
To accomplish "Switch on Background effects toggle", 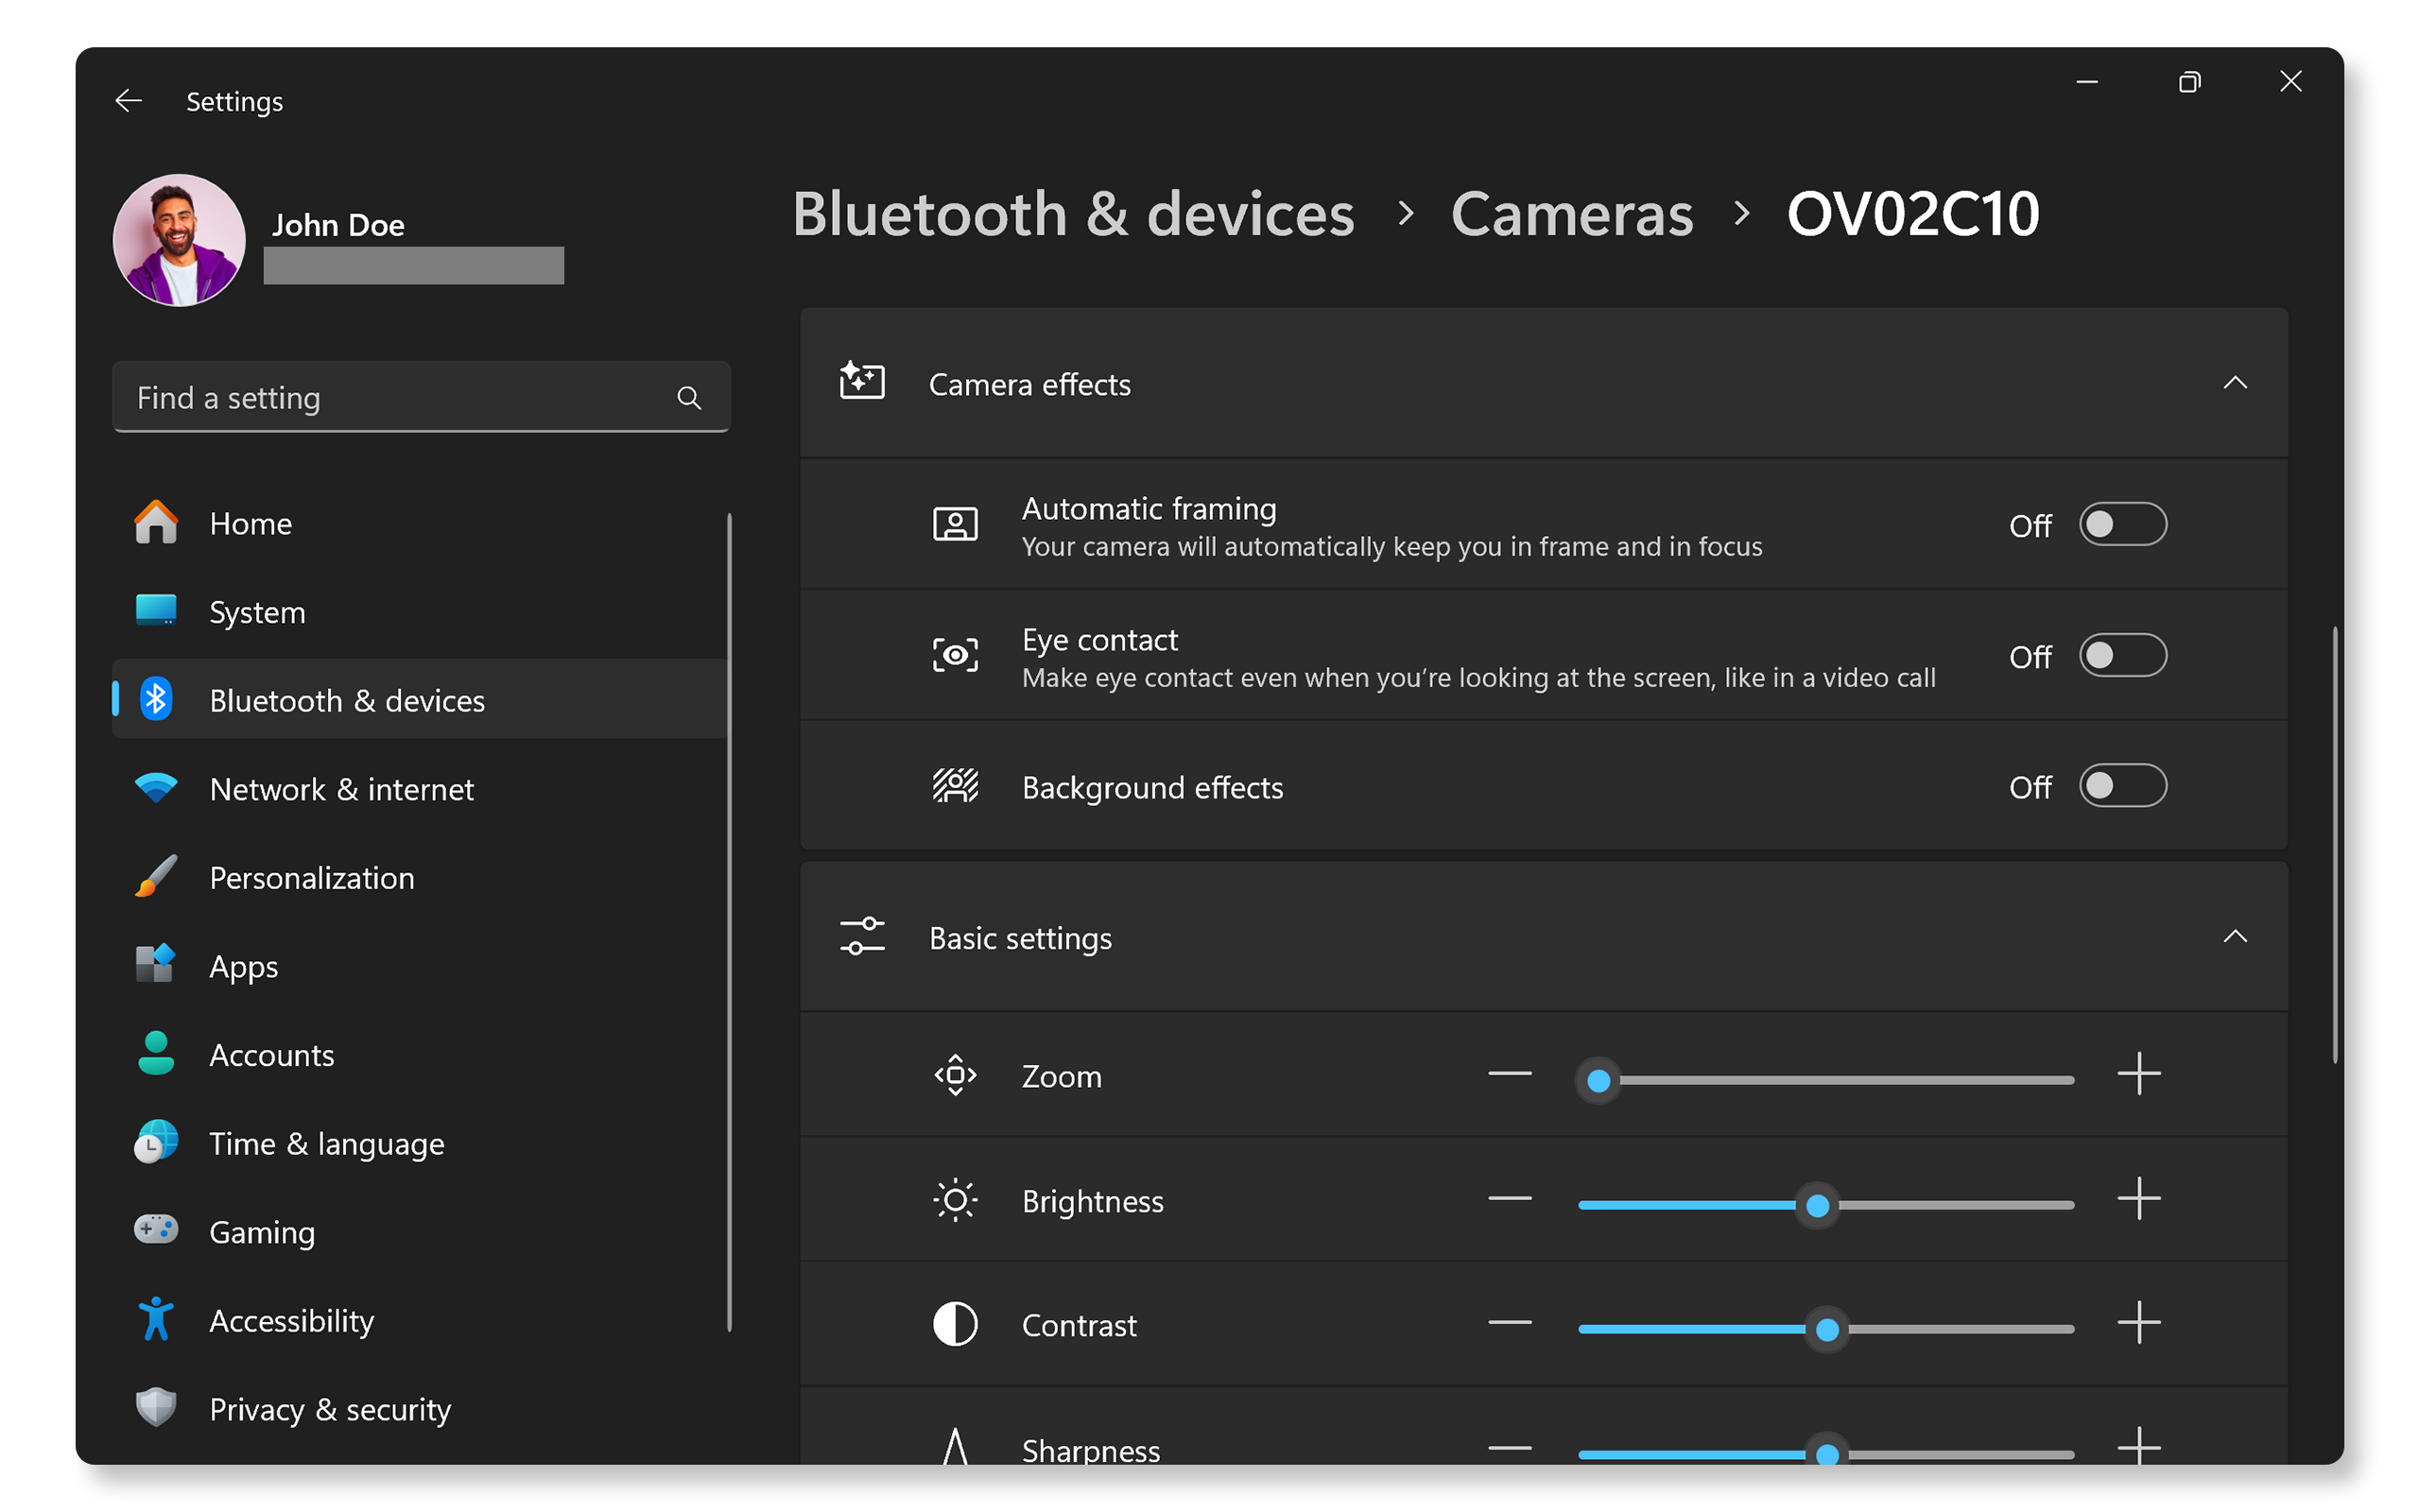I will (2122, 786).
